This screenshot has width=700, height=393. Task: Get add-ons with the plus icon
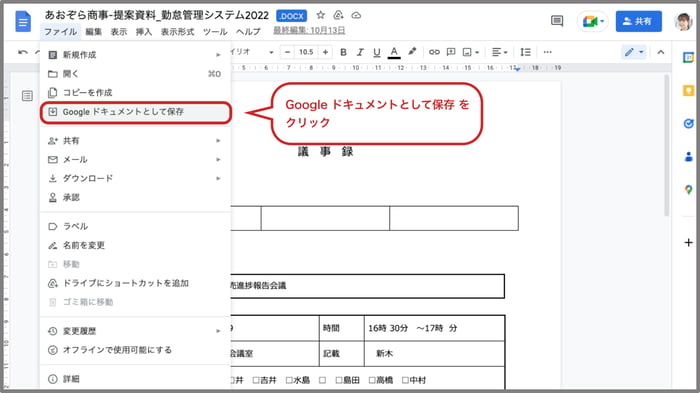(x=688, y=242)
